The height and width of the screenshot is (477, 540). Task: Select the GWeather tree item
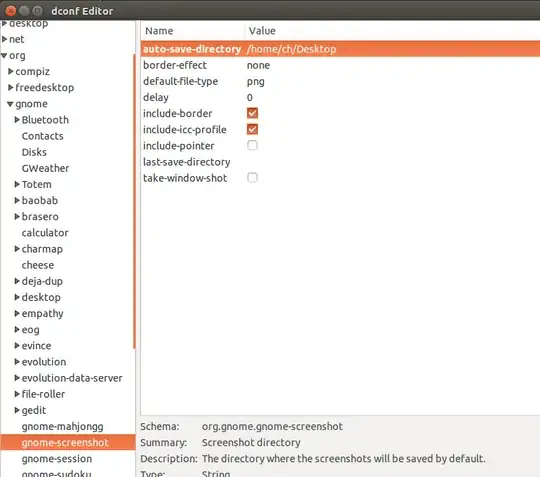point(45,168)
